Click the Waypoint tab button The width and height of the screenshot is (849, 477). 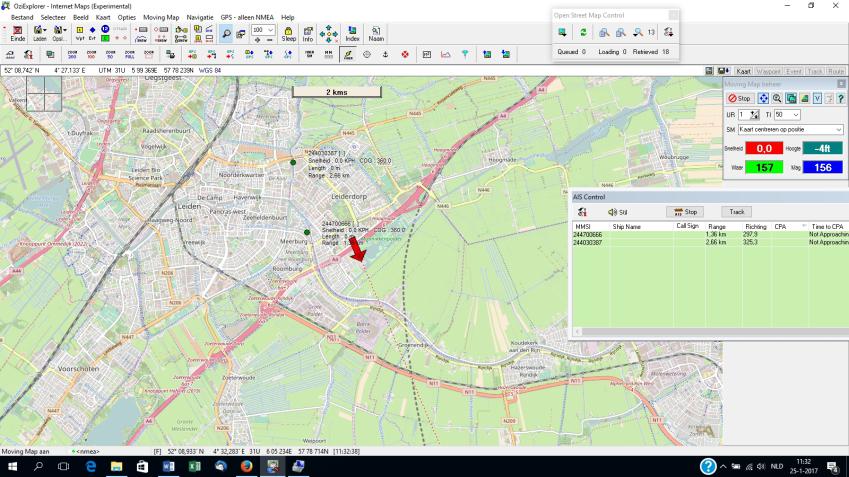pos(768,71)
